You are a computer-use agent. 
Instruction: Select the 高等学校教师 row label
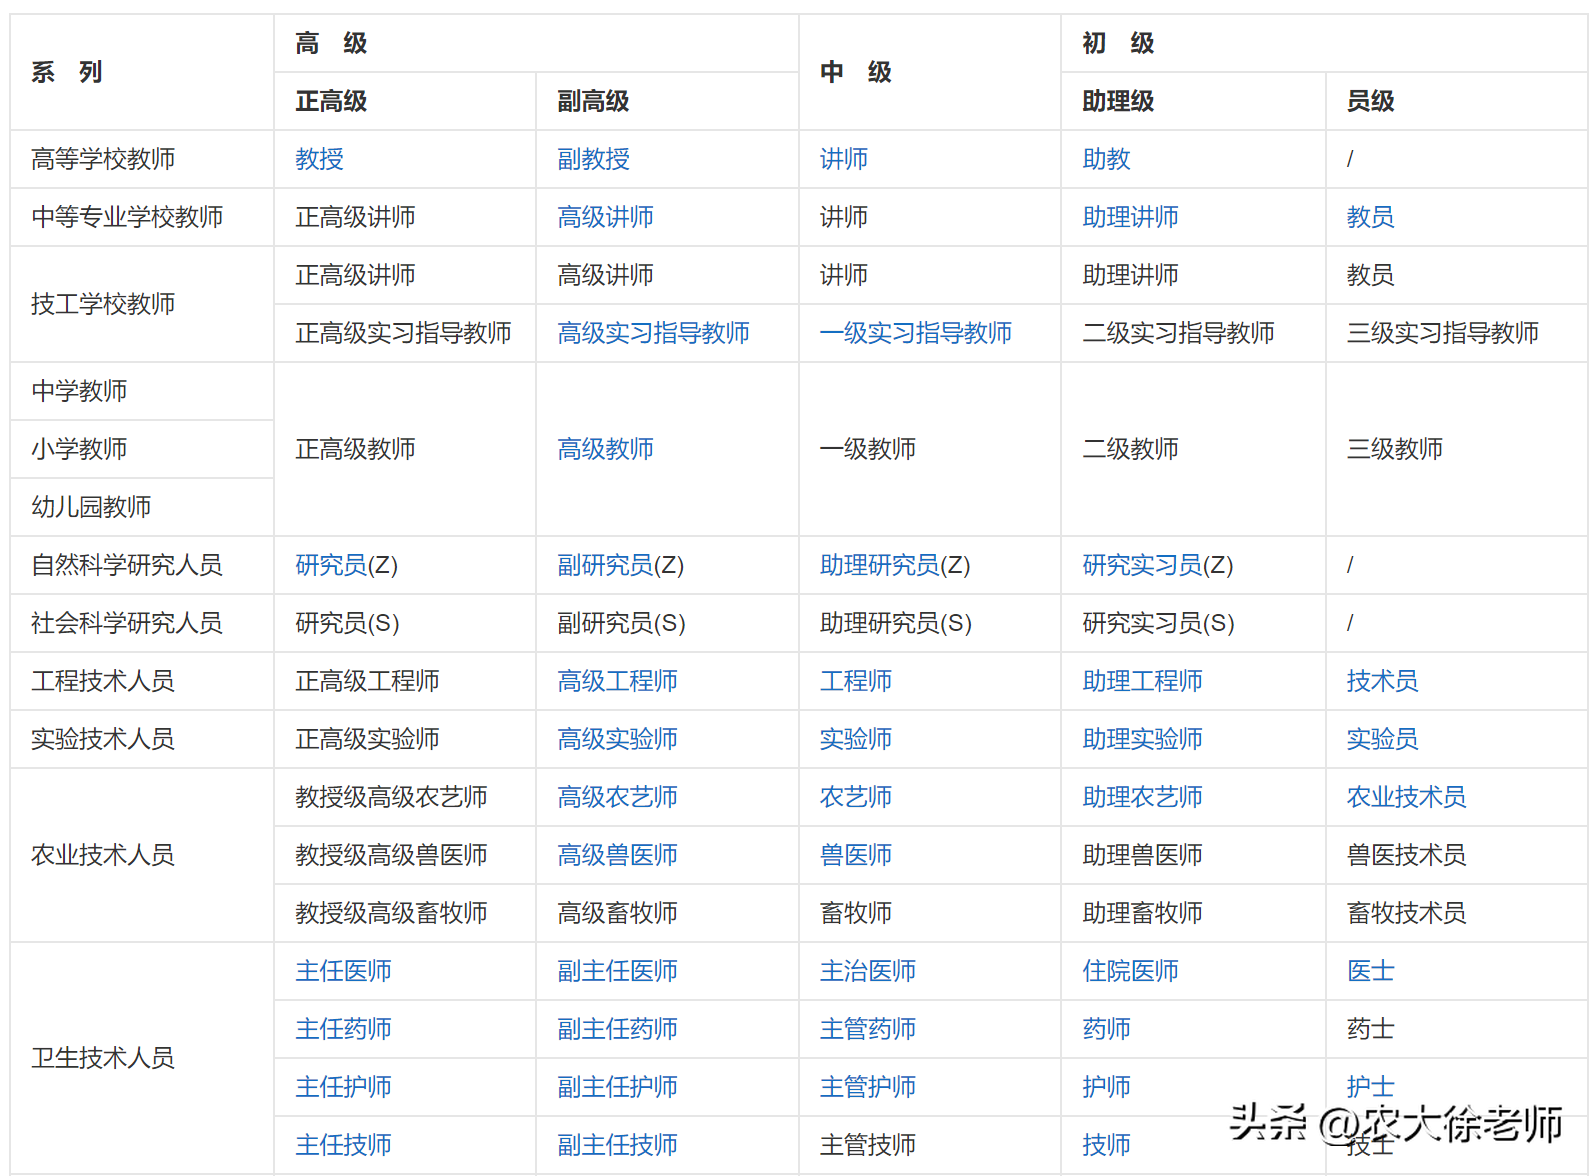[142, 159]
